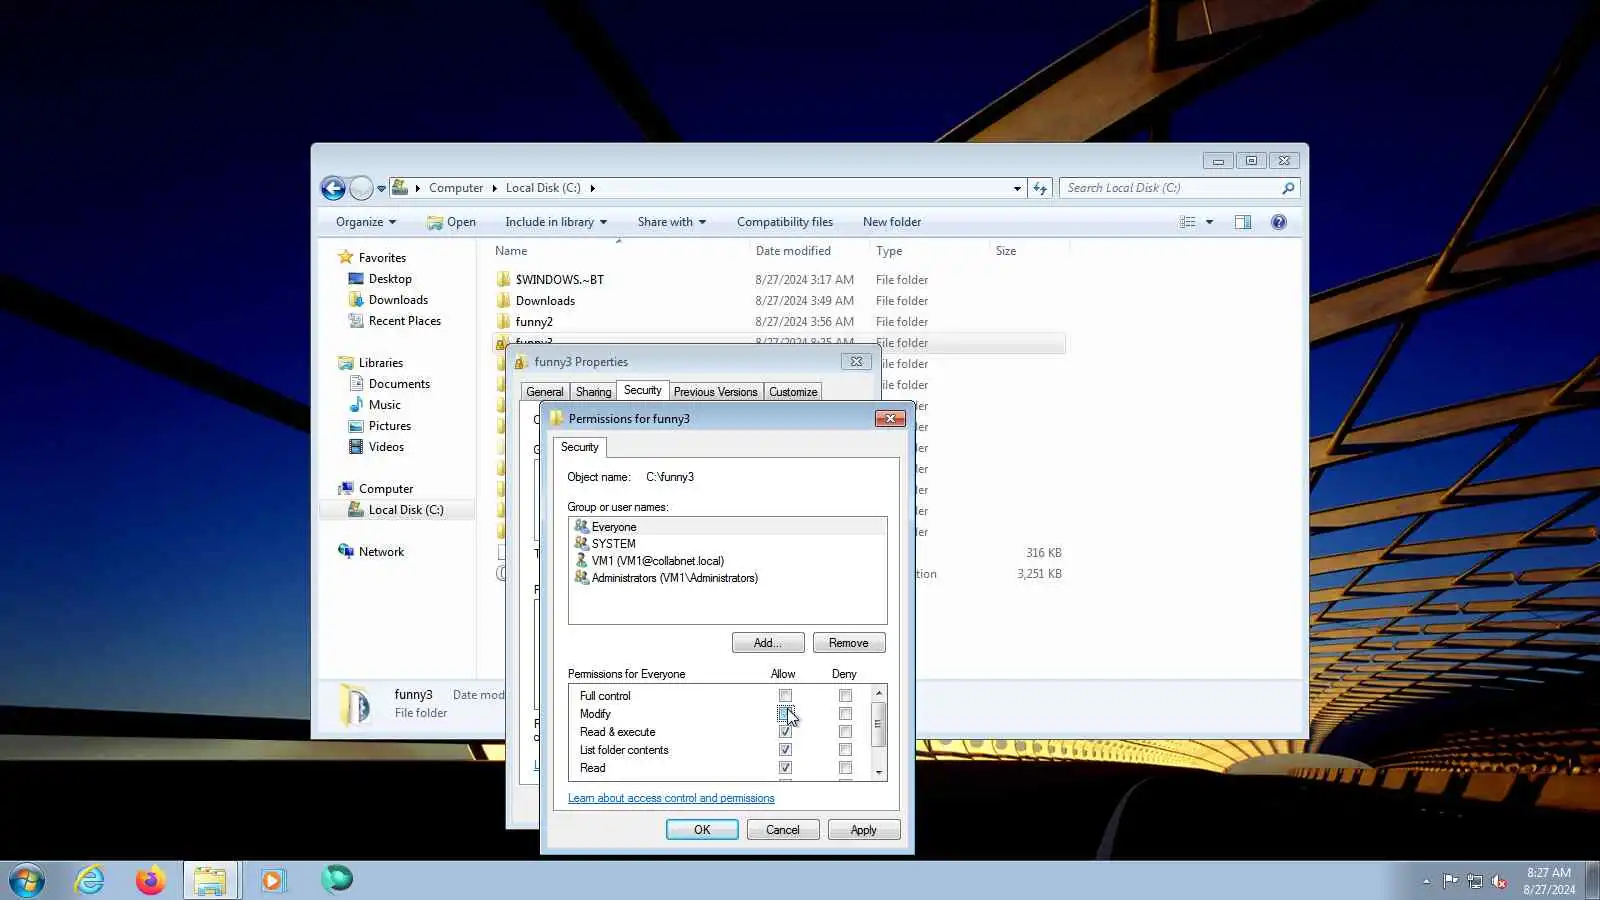Viewport: 1600px width, 900px height.
Task: Open the recent pages dropdown arrow
Action: (381, 188)
